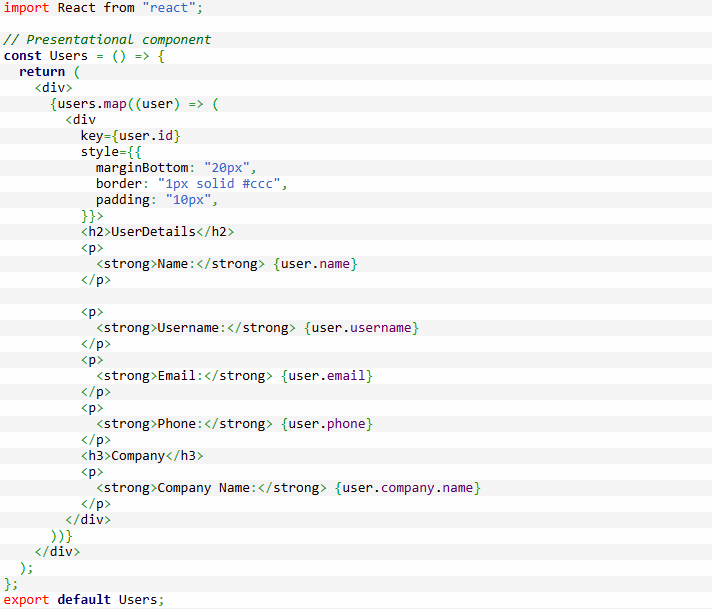
Task: Click the key={user.id} attribute
Action: click(131, 136)
